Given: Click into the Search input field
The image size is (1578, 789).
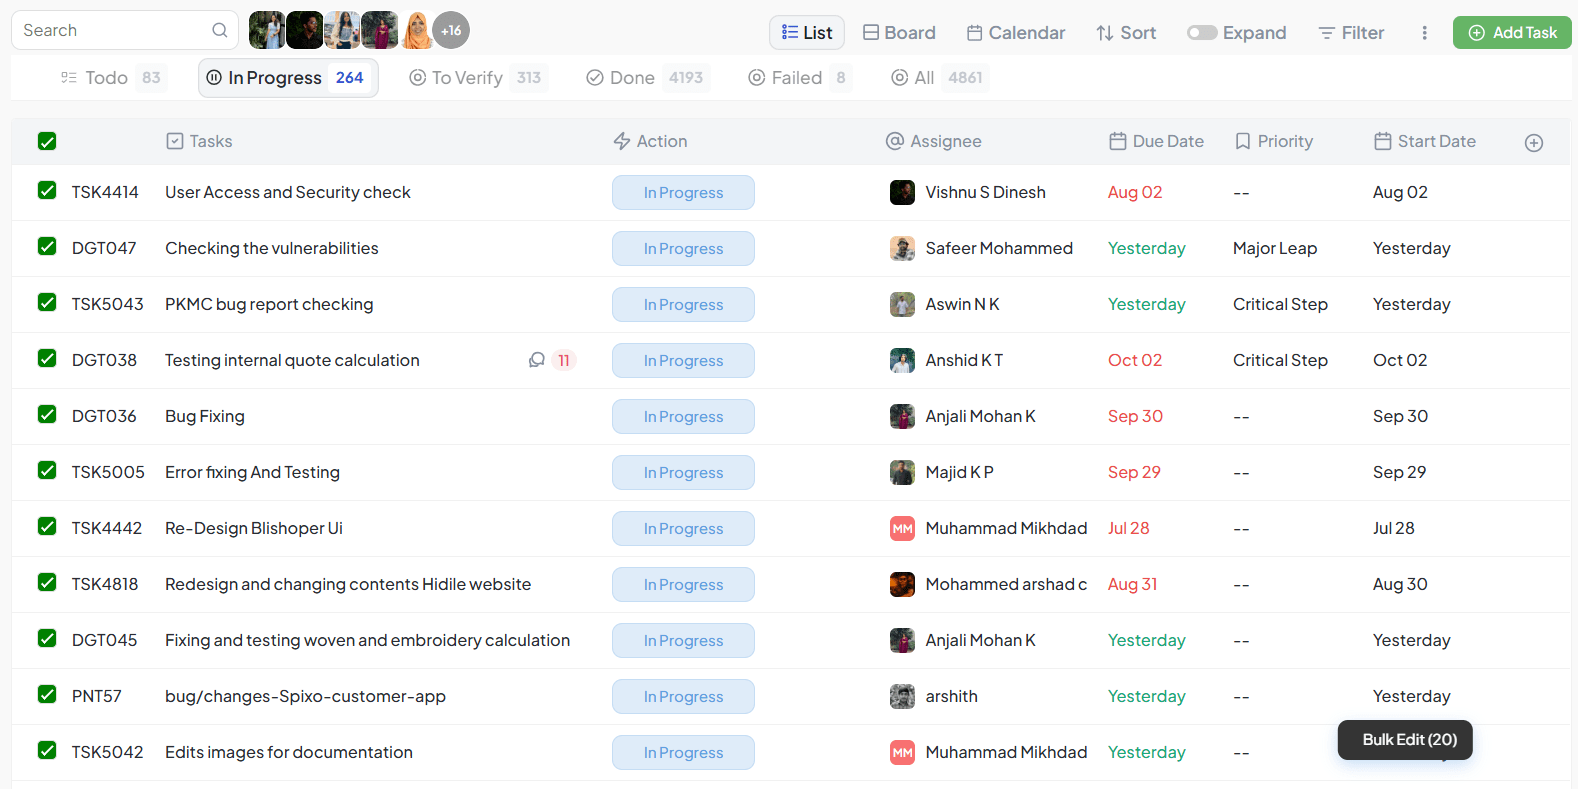Looking at the screenshot, I should coord(110,31).
